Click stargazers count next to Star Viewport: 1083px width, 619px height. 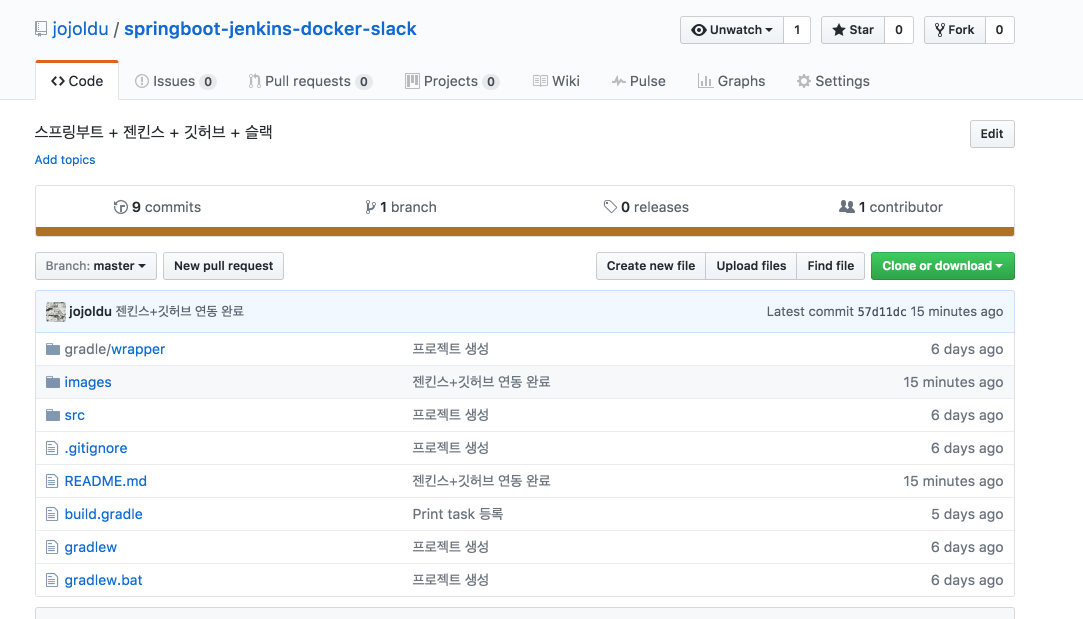(x=899, y=30)
